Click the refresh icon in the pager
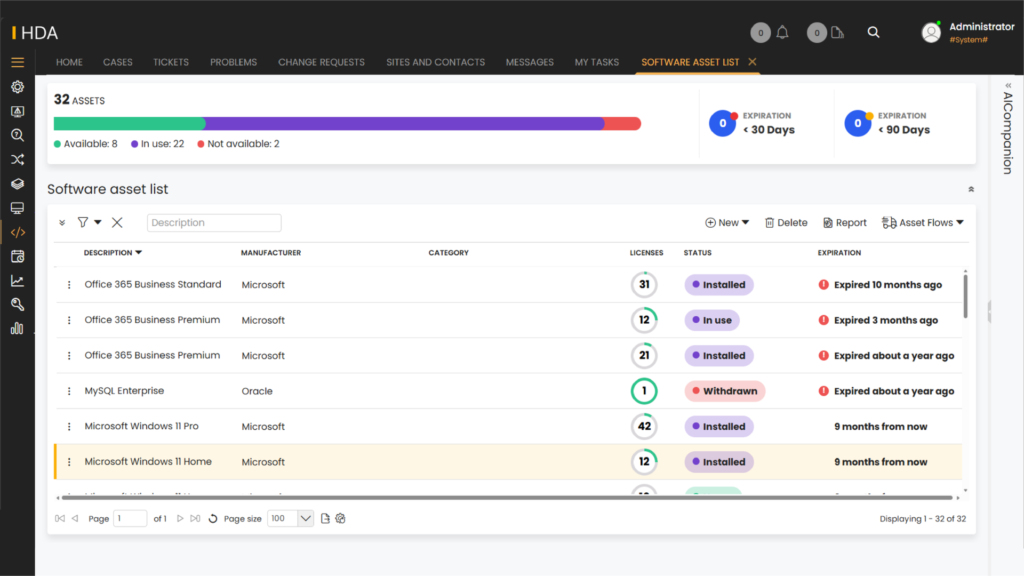 (x=213, y=519)
